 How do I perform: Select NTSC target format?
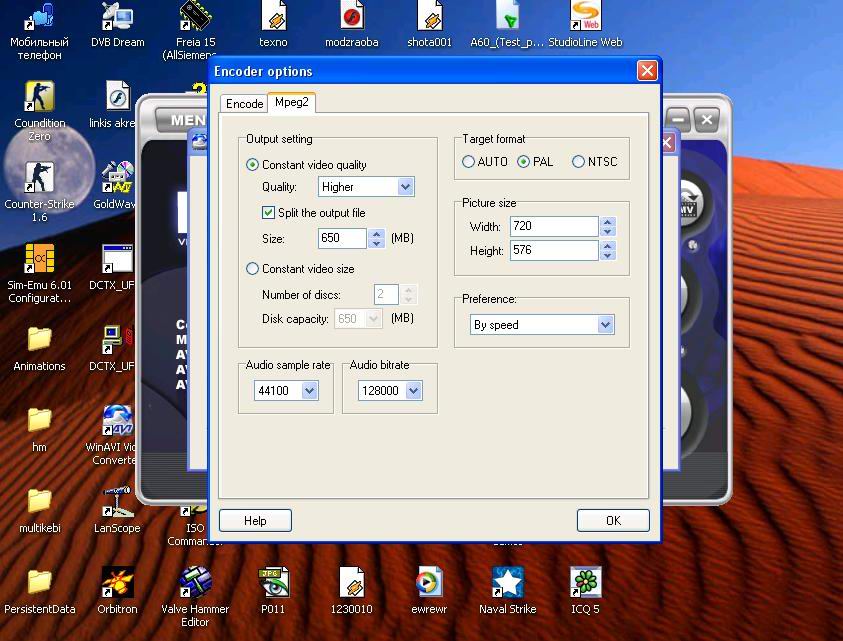(x=578, y=162)
